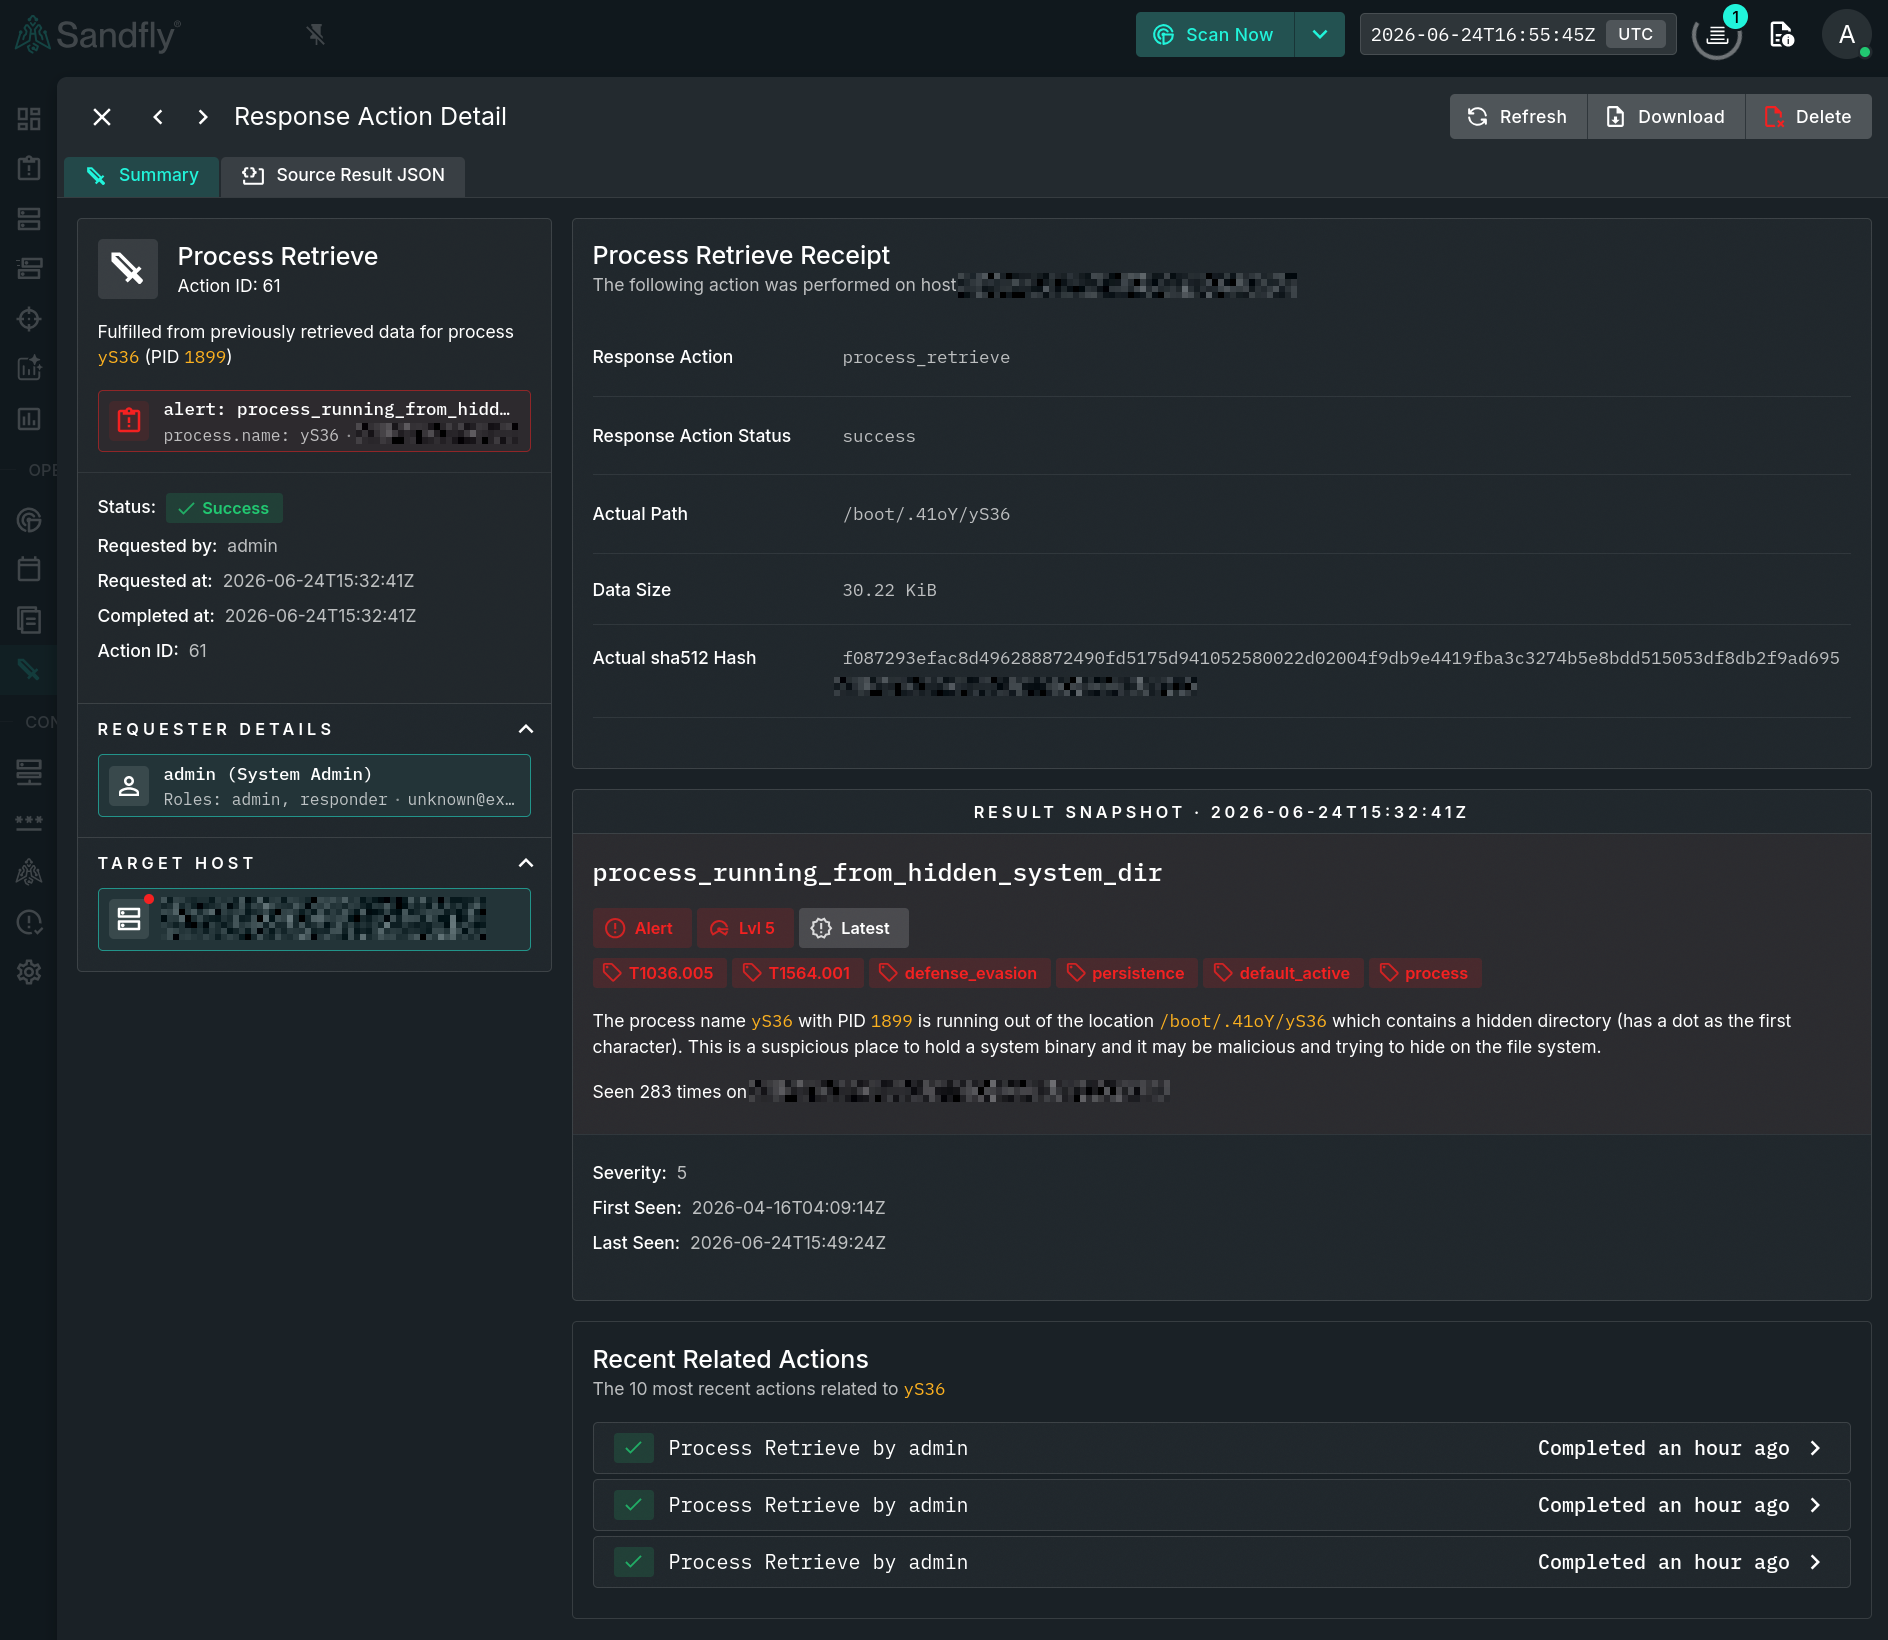Screen dimensions: 1888x1640
Task: Go to the previous response action
Action: 158,117
